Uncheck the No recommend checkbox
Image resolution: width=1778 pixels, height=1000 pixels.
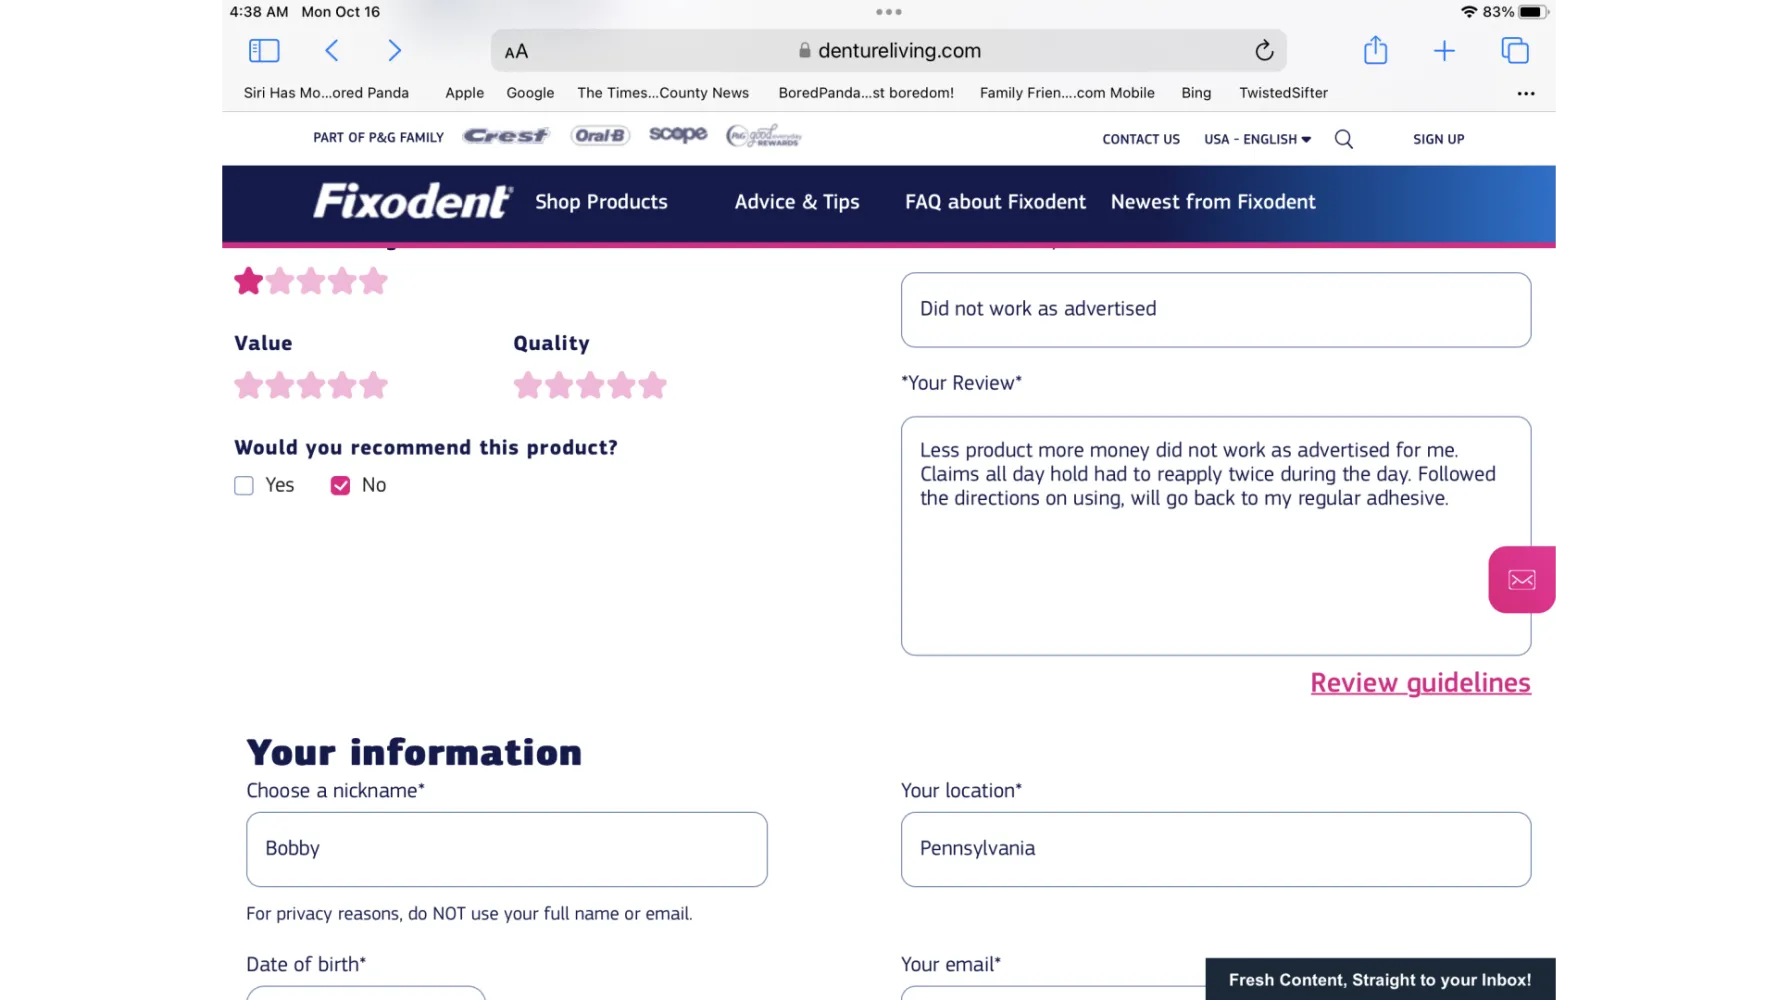click(341, 486)
